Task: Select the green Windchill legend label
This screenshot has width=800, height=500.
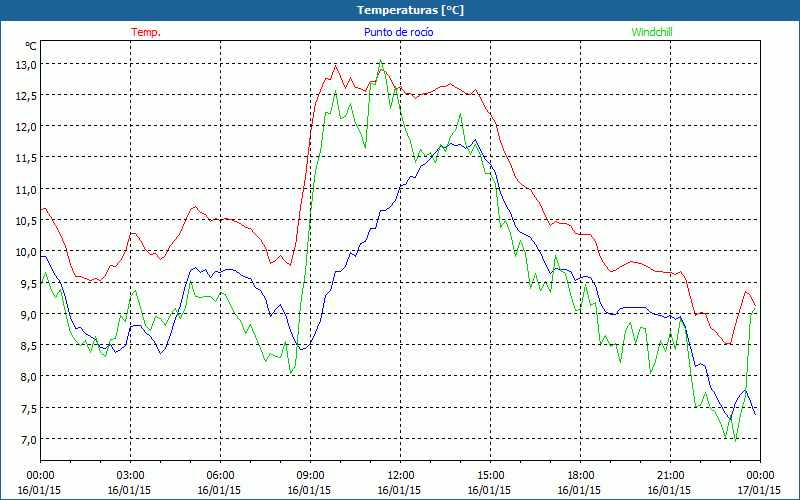Action: pos(652,32)
